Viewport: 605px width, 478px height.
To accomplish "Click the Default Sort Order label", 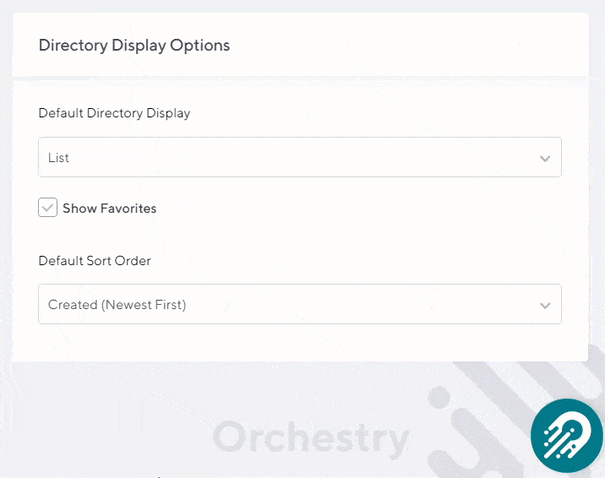I will pyautogui.click(x=94, y=260).
